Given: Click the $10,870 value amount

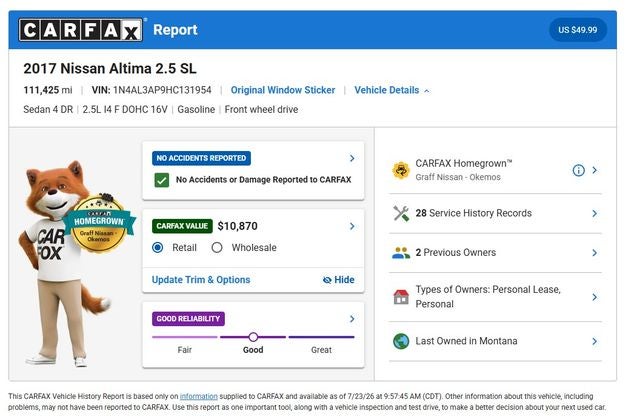Looking at the screenshot, I should (238, 226).
